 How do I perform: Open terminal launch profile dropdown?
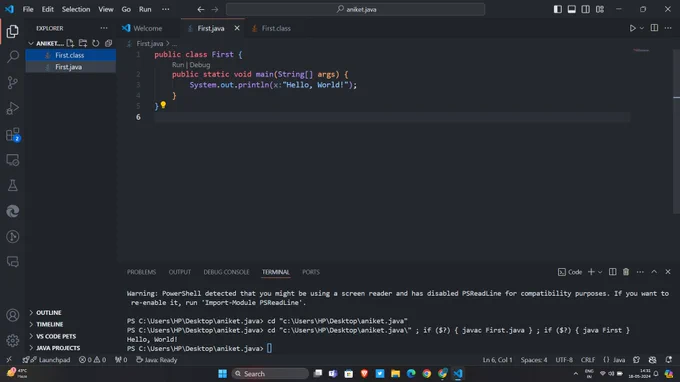coord(600,272)
